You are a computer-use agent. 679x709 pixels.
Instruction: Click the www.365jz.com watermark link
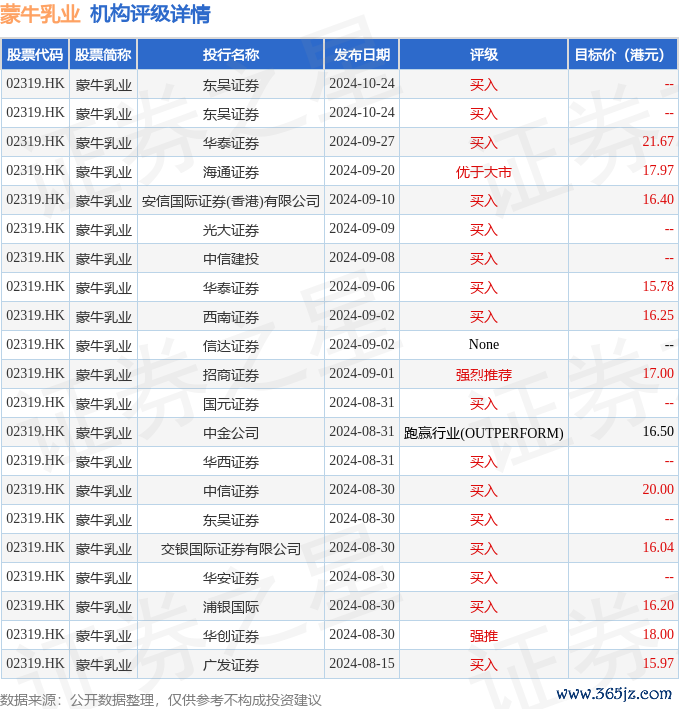pyautogui.click(x=614, y=694)
